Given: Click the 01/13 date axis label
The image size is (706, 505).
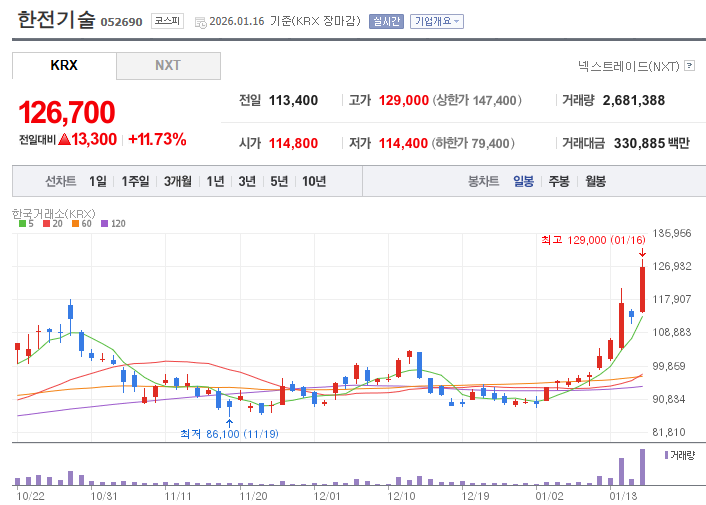Looking at the screenshot, I should coord(623,496).
